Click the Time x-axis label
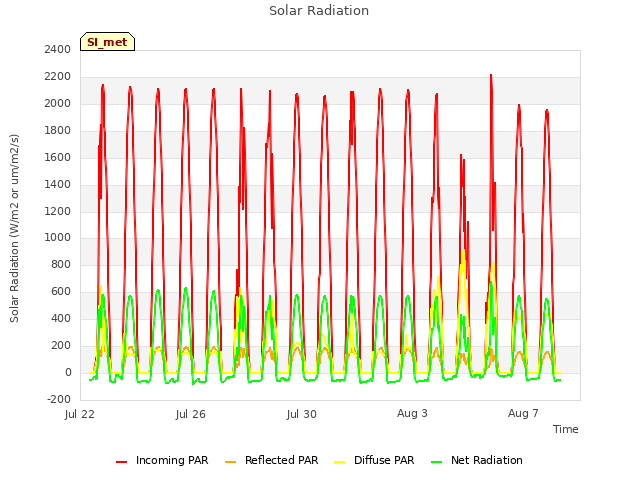640x480 pixels. click(x=565, y=429)
